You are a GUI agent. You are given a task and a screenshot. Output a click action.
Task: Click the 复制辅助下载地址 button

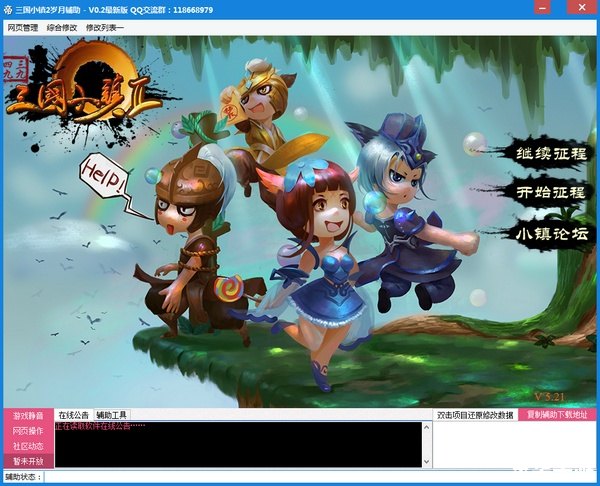point(557,414)
